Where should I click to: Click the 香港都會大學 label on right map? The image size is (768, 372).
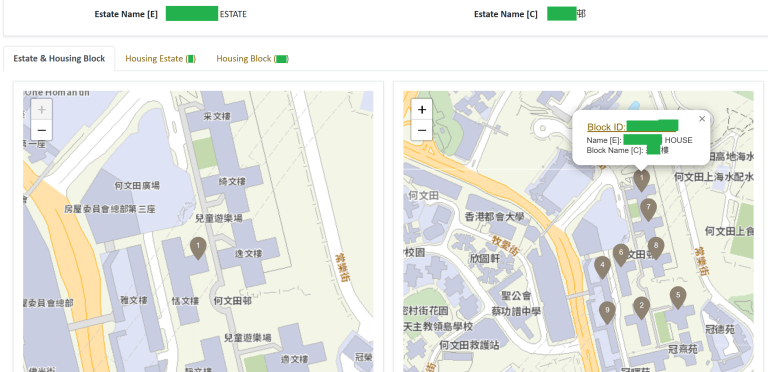pyautogui.click(x=494, y=216)
